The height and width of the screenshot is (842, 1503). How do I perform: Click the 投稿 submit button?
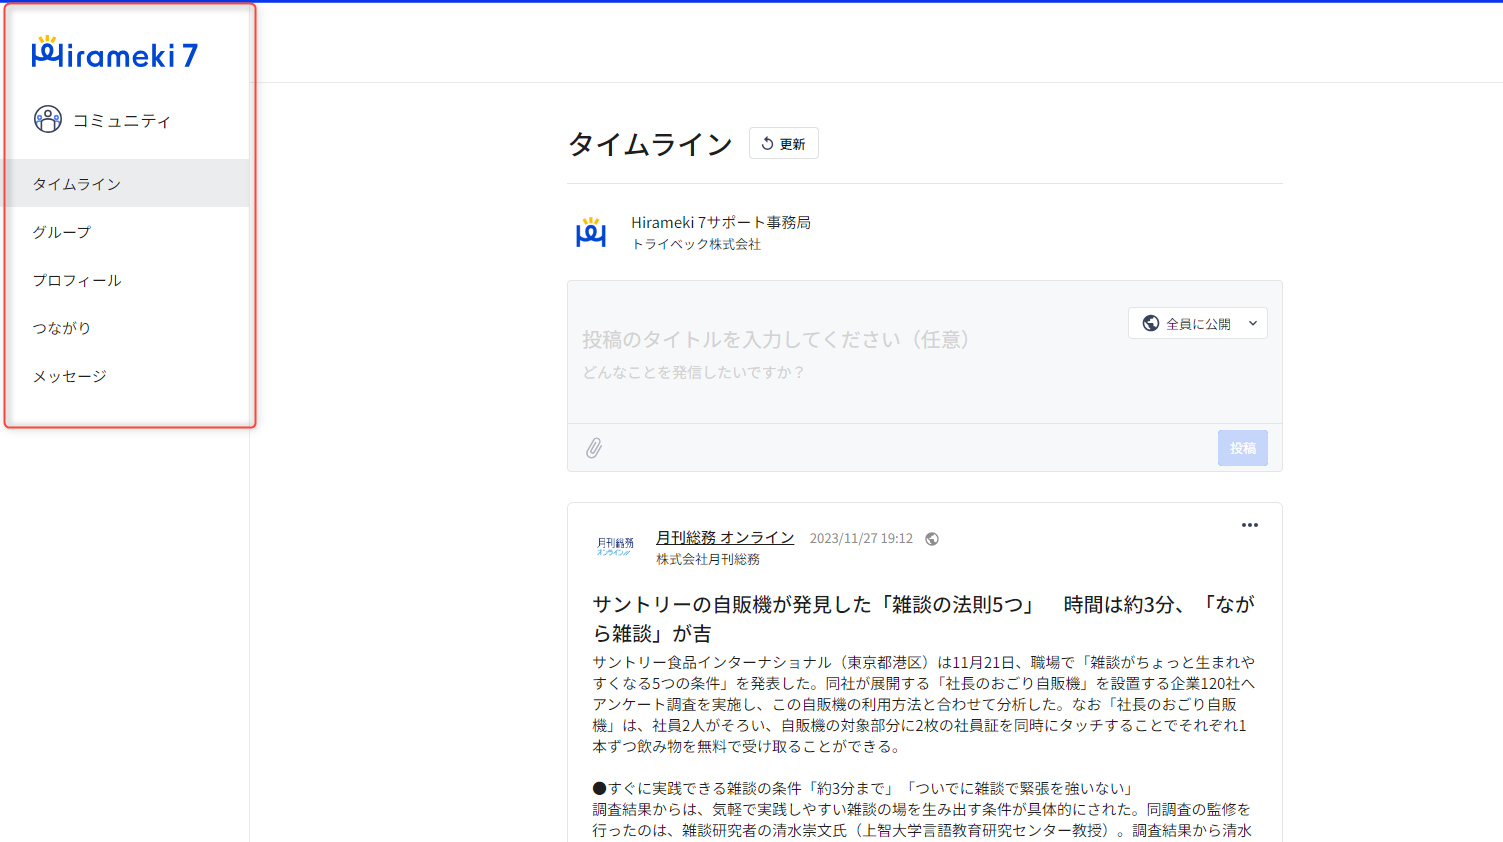1243,448
